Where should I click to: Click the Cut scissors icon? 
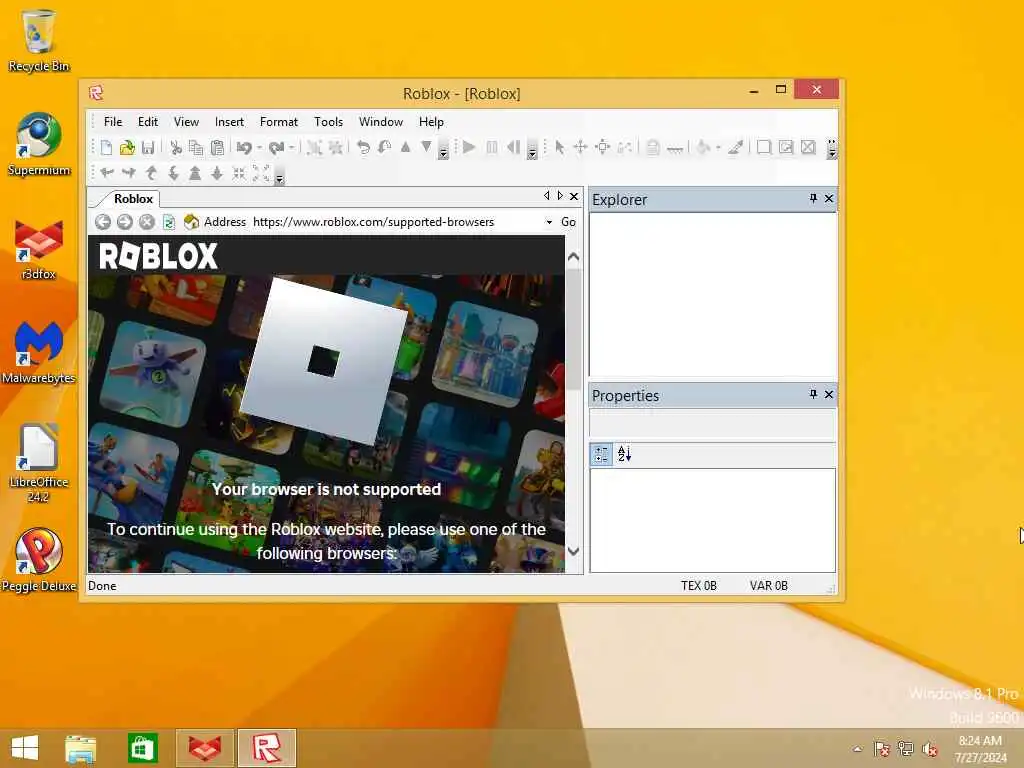tap(176, 148)
